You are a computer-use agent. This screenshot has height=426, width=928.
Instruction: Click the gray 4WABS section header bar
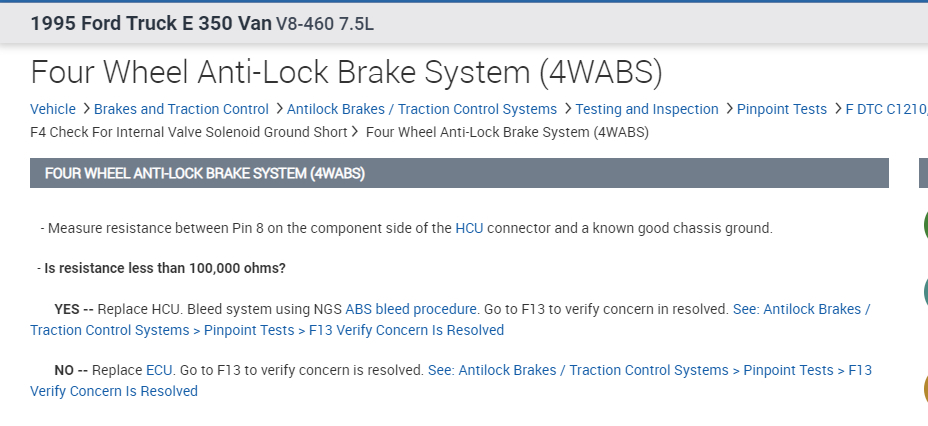[459, 173]
